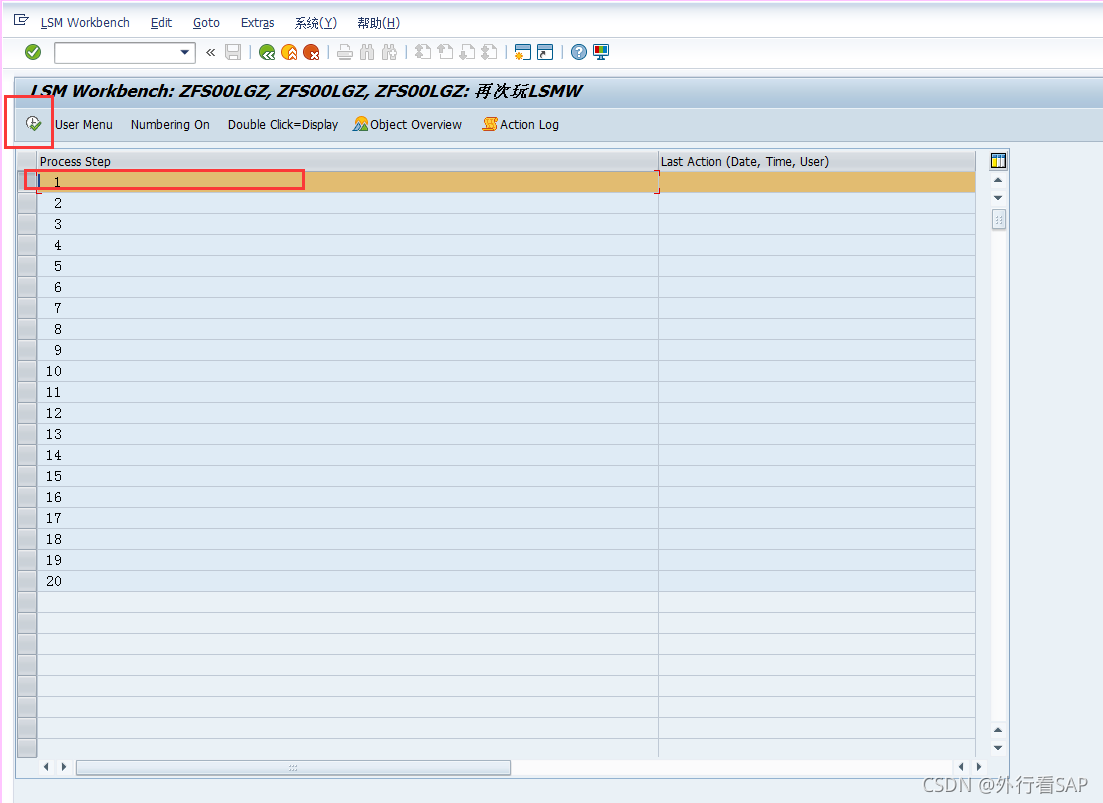
Task: Open the Help question mark icon
Action: click(578, 52)
